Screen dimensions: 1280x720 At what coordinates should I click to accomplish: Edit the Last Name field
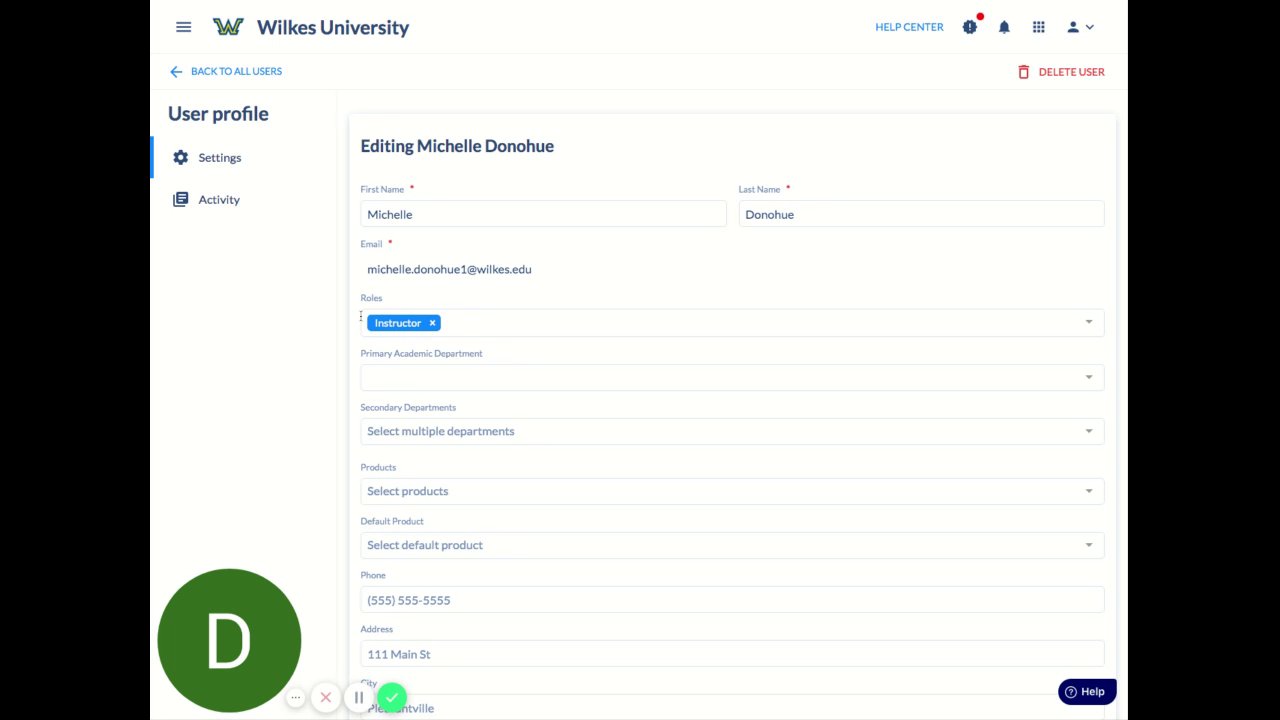921,214
